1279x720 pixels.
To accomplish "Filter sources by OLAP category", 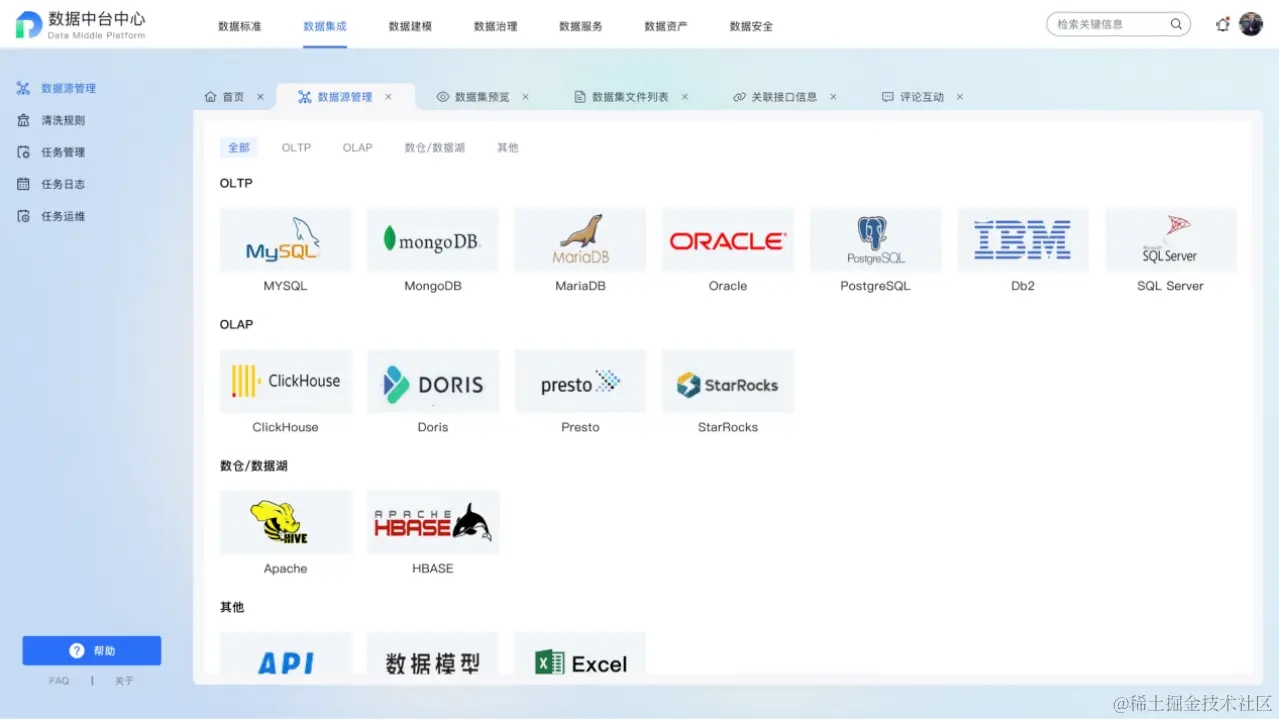I will coord(357,147).
